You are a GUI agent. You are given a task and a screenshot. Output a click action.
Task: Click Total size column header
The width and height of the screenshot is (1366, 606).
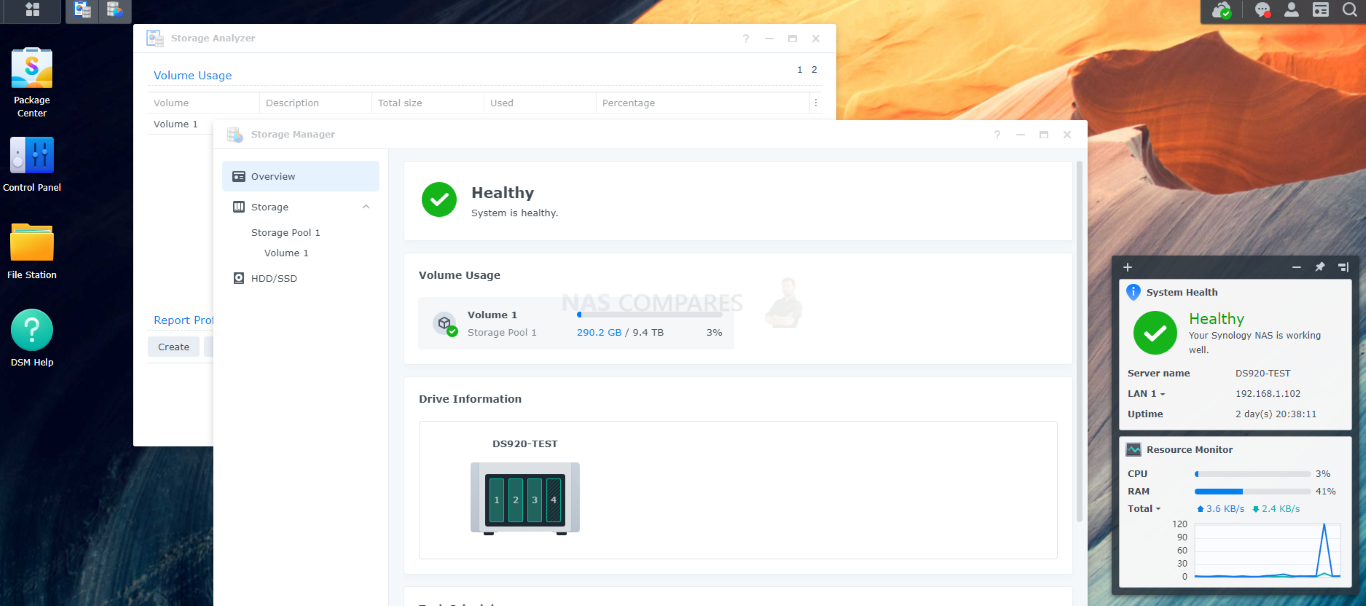(428, 103)
